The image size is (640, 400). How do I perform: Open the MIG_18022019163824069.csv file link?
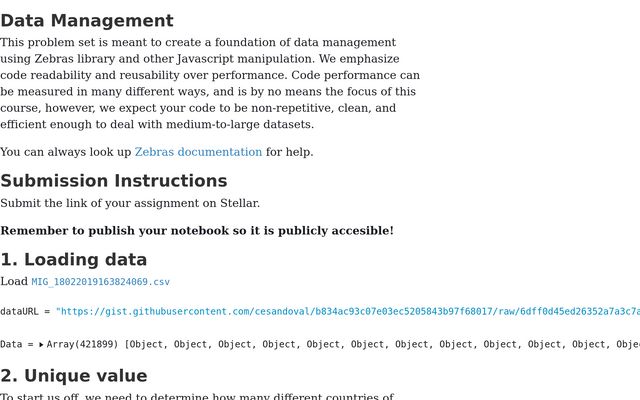[100, 282]
